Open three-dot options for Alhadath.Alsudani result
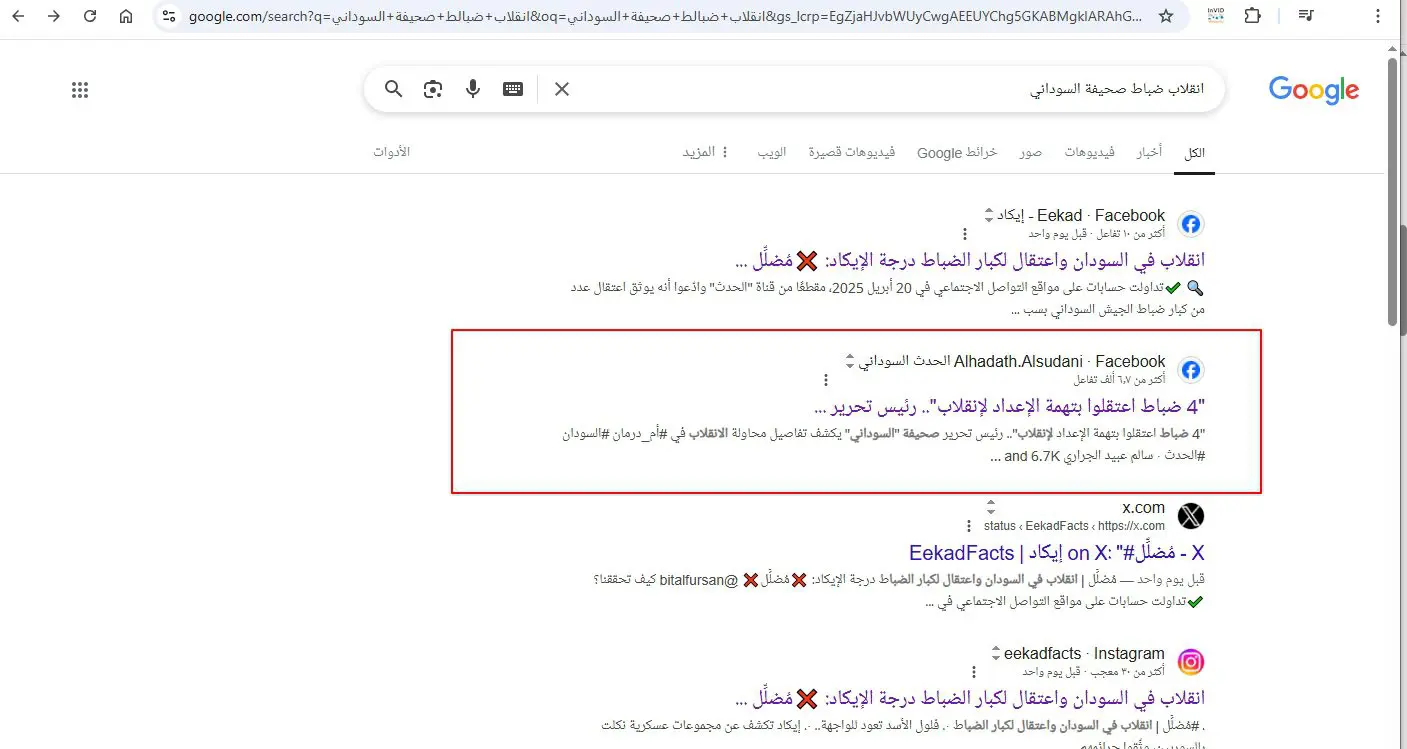Screen dimensions: 1407x749 (825, 380)
